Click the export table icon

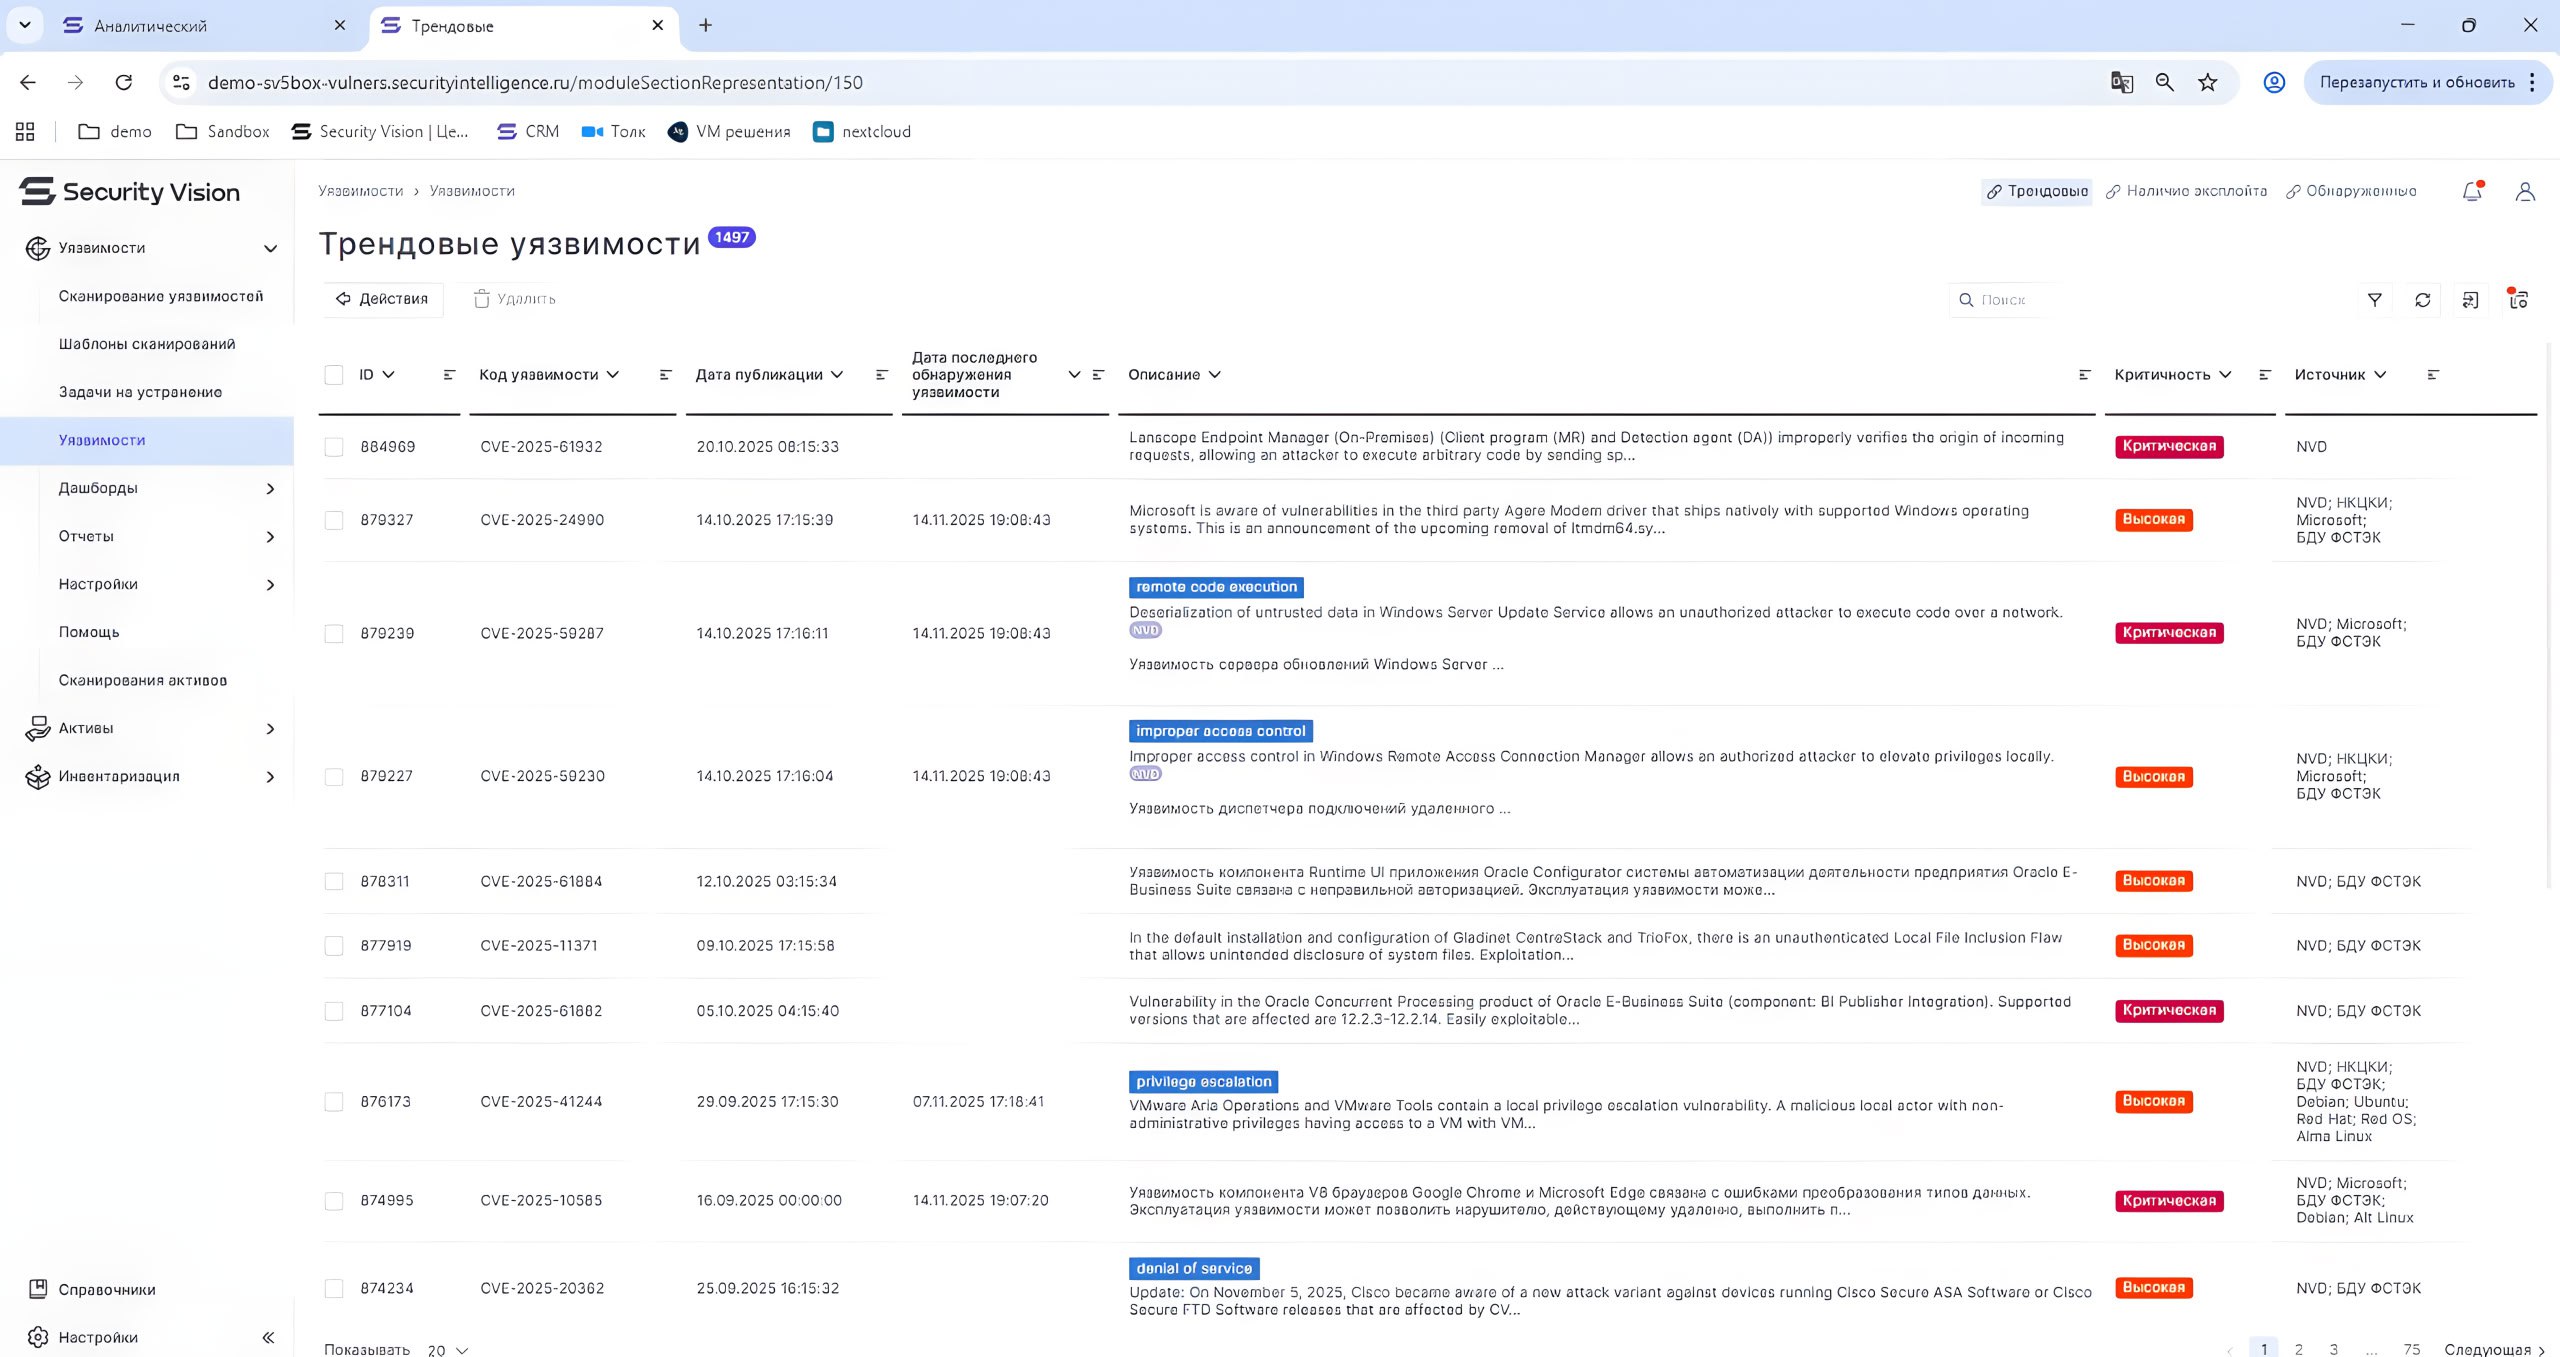click(2470, 300)
